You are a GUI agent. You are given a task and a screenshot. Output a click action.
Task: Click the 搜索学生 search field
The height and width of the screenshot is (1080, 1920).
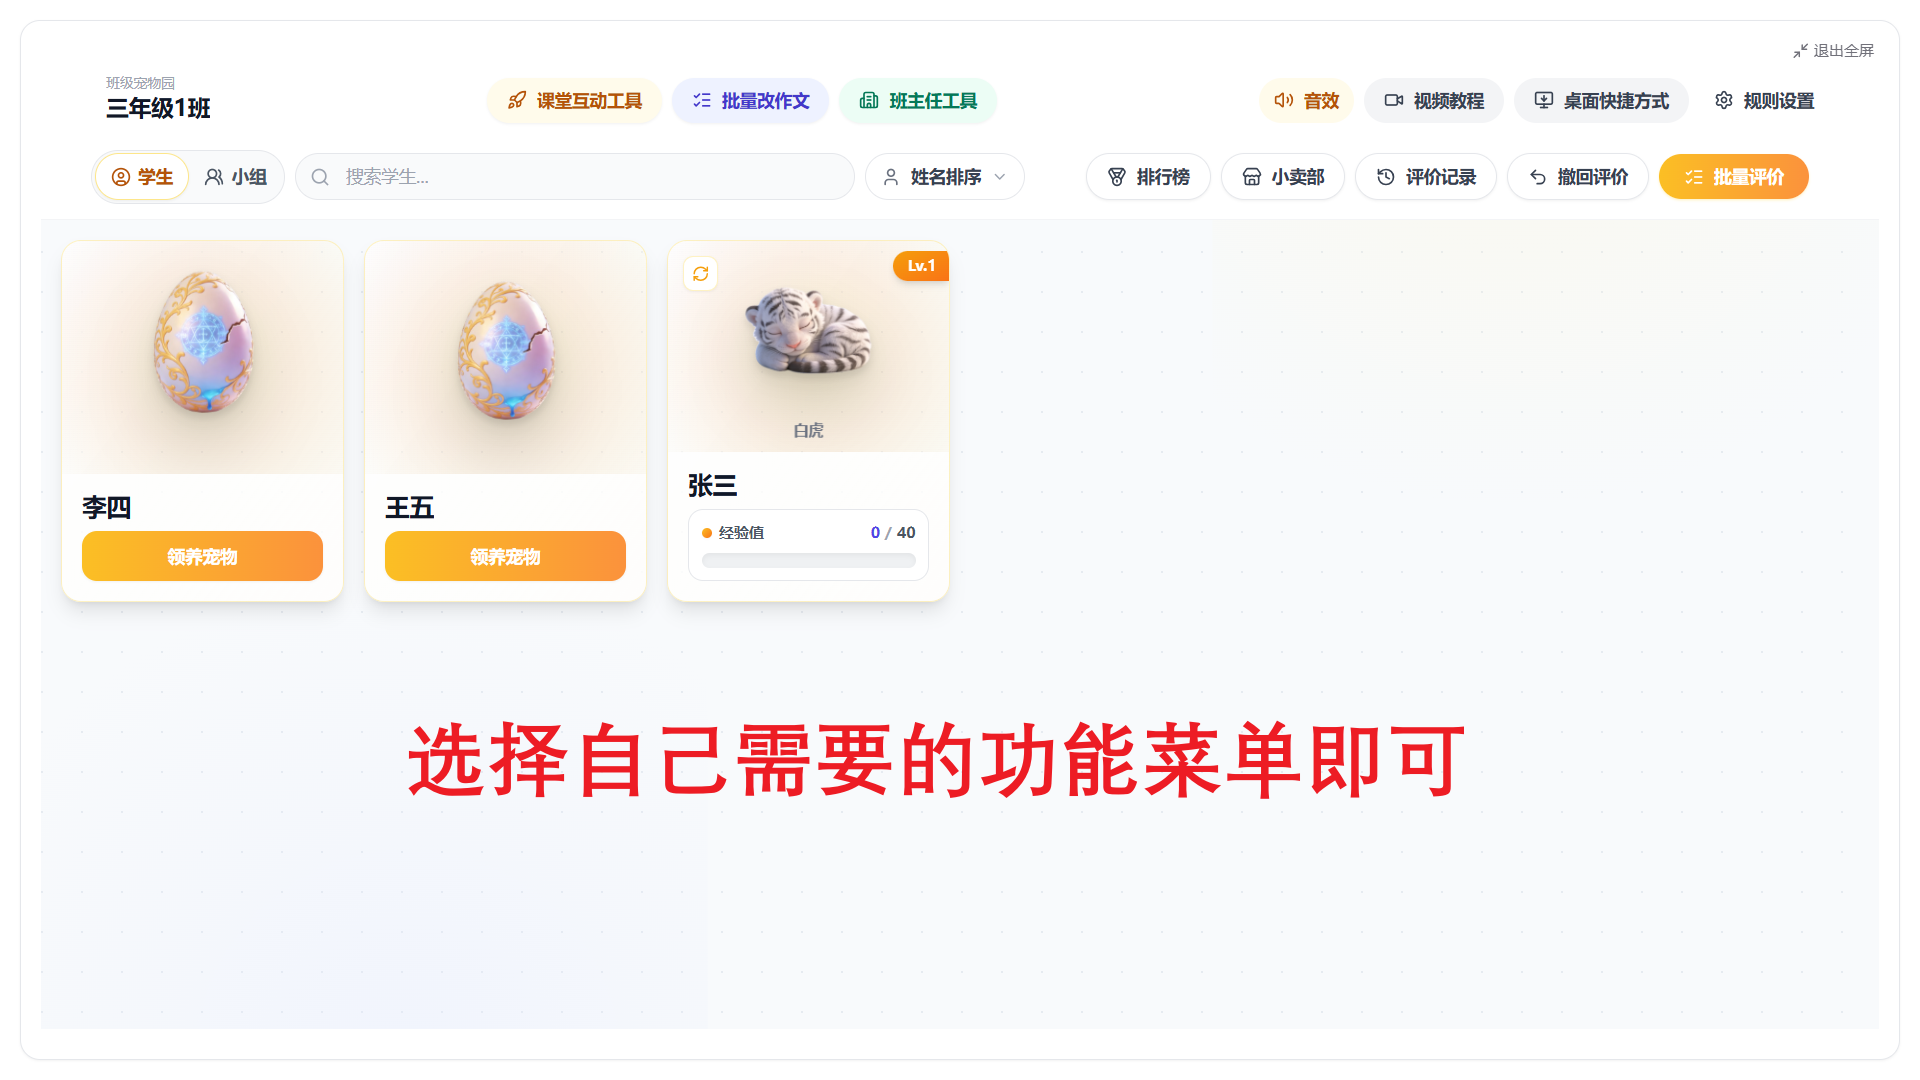[x=575, y=177]
